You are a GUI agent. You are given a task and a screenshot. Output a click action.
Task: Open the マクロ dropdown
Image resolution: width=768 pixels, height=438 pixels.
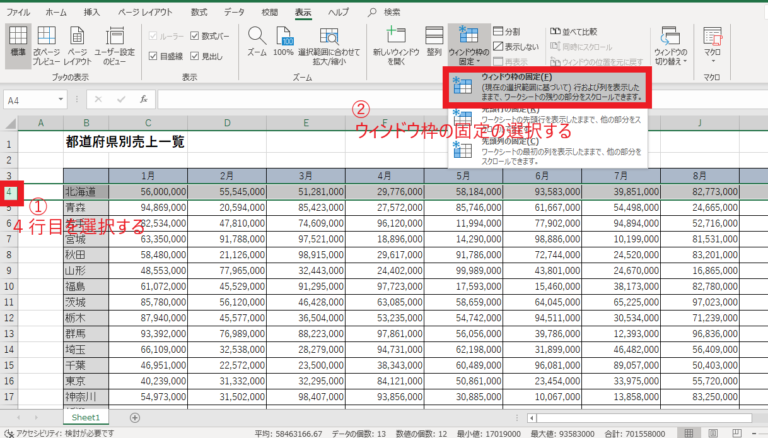tap(712, 46)
